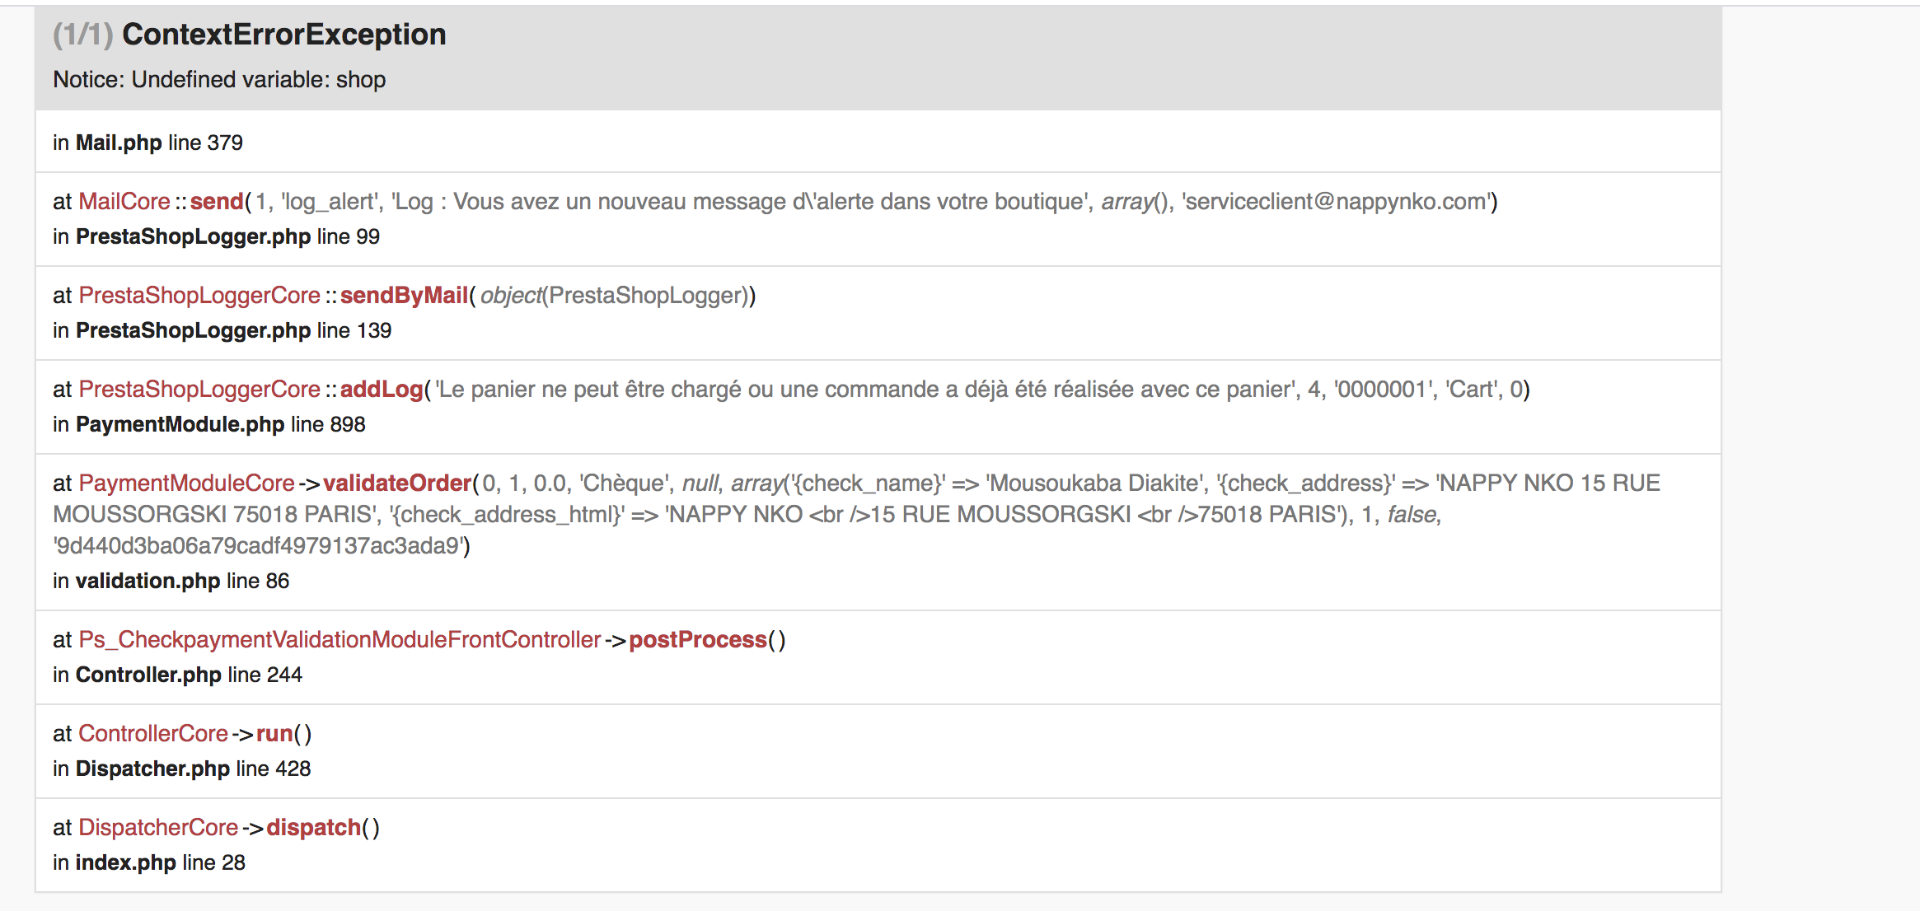1920x911 pixels.
Task: Open the DispatcherCore class link
Action: pos(158,828)
